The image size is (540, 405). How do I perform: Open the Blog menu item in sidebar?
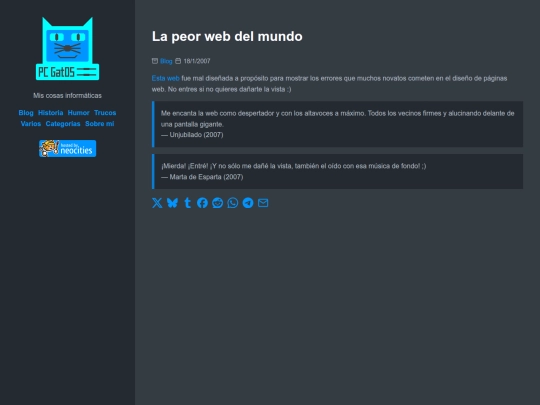(x=26, y=113)
